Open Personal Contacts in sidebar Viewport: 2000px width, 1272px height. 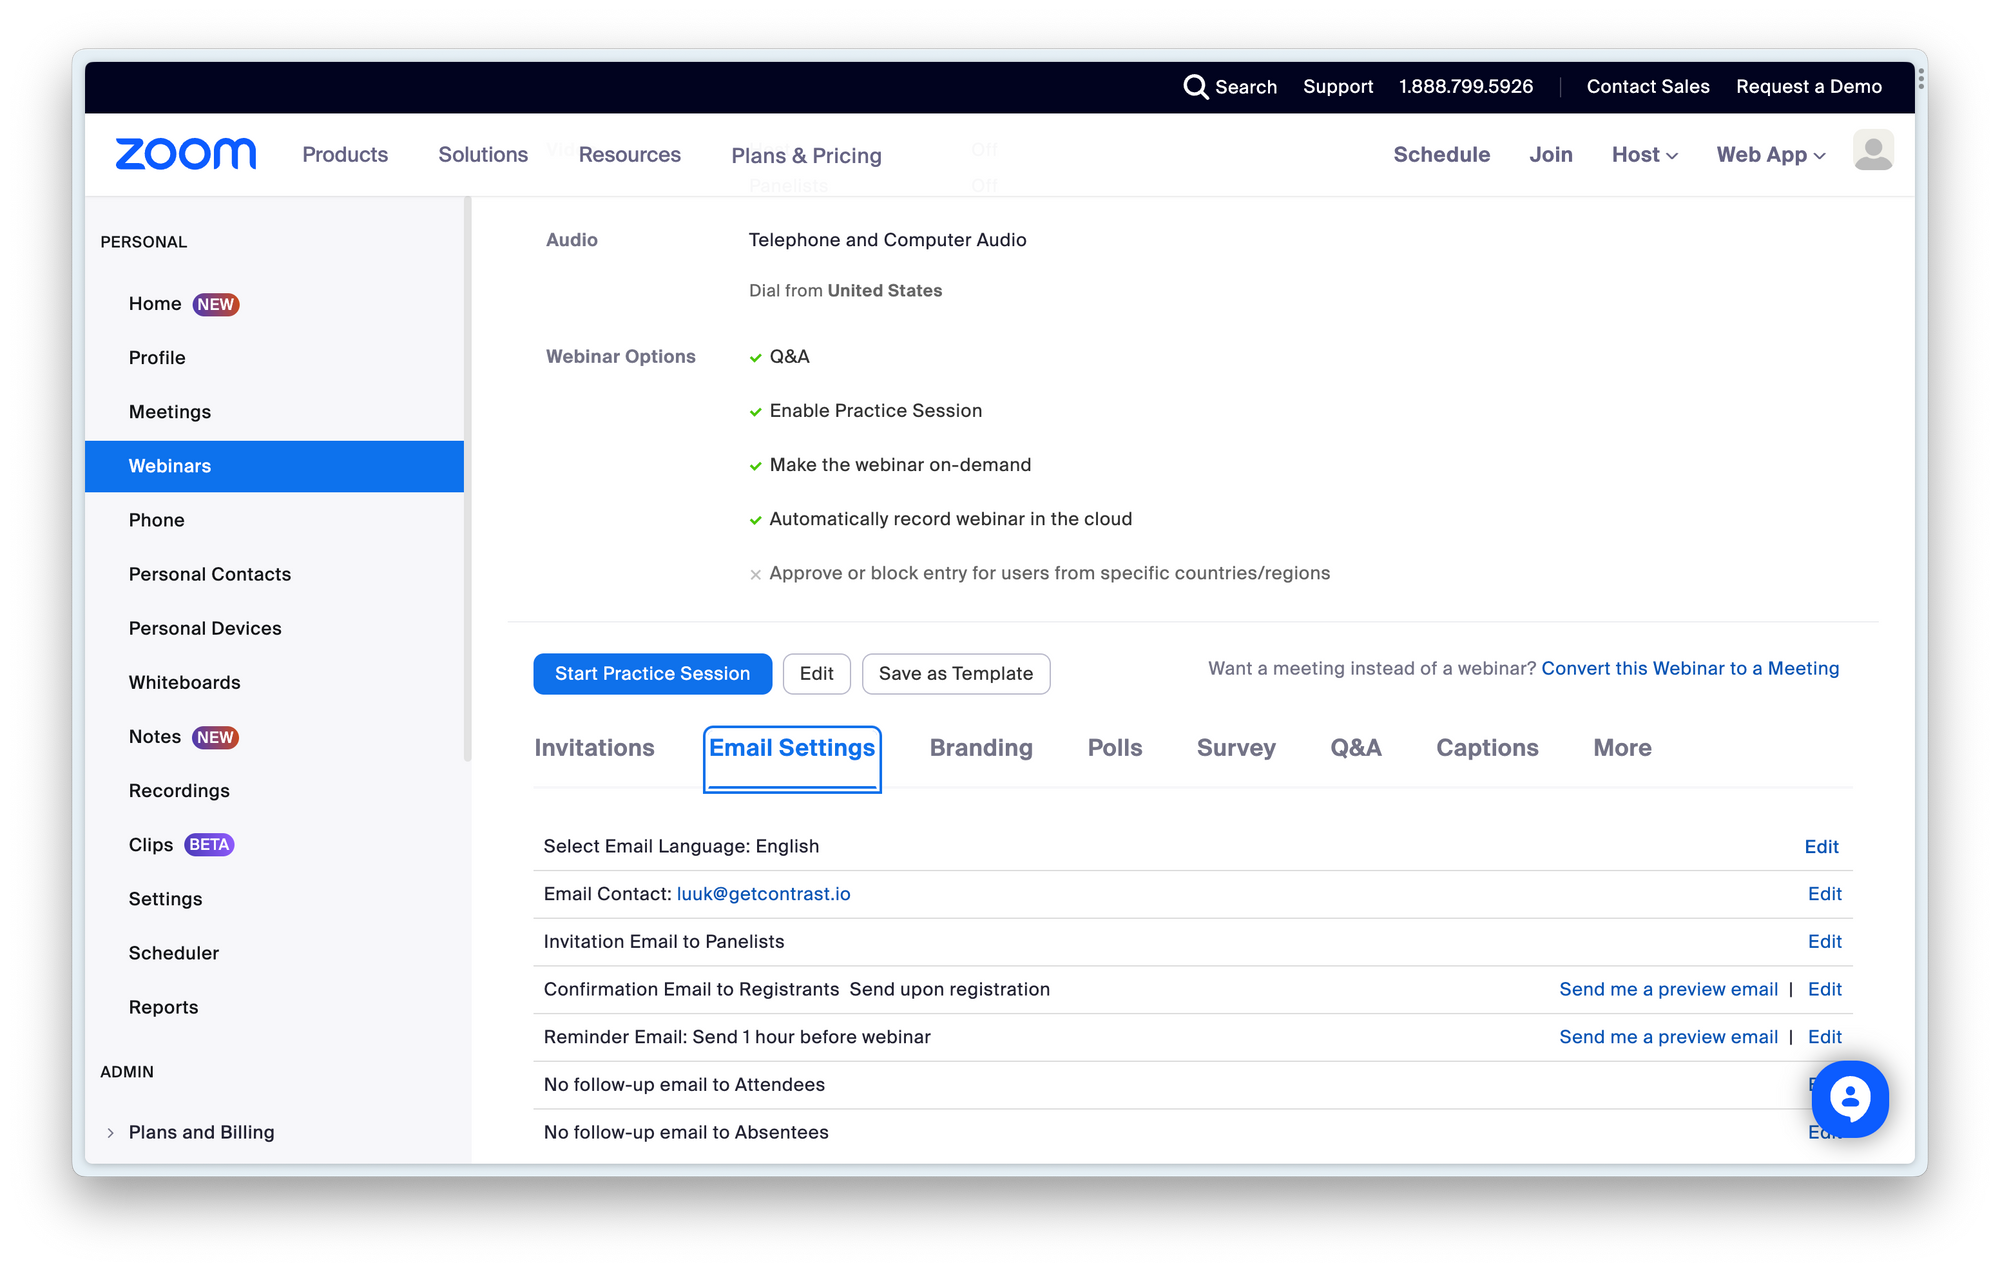pos(210,574)
